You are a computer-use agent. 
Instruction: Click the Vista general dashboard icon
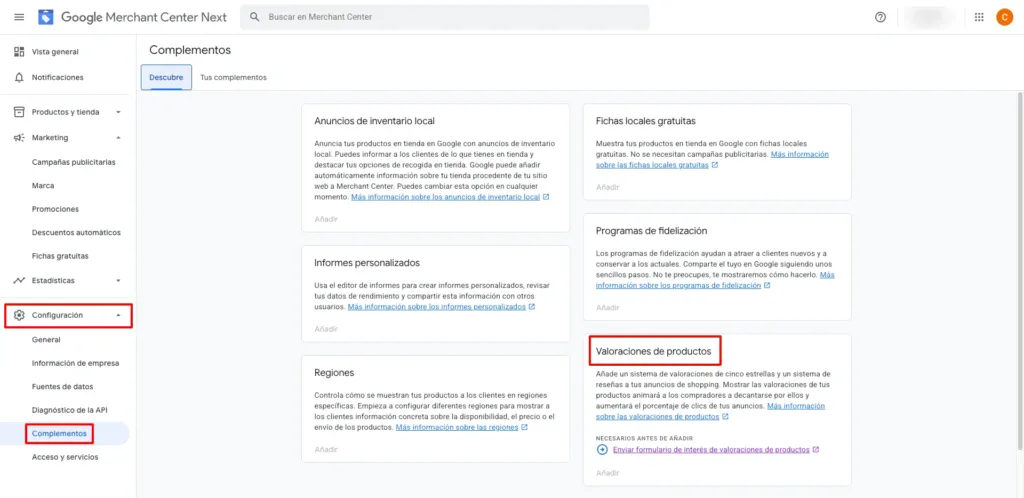pos(19,52)
